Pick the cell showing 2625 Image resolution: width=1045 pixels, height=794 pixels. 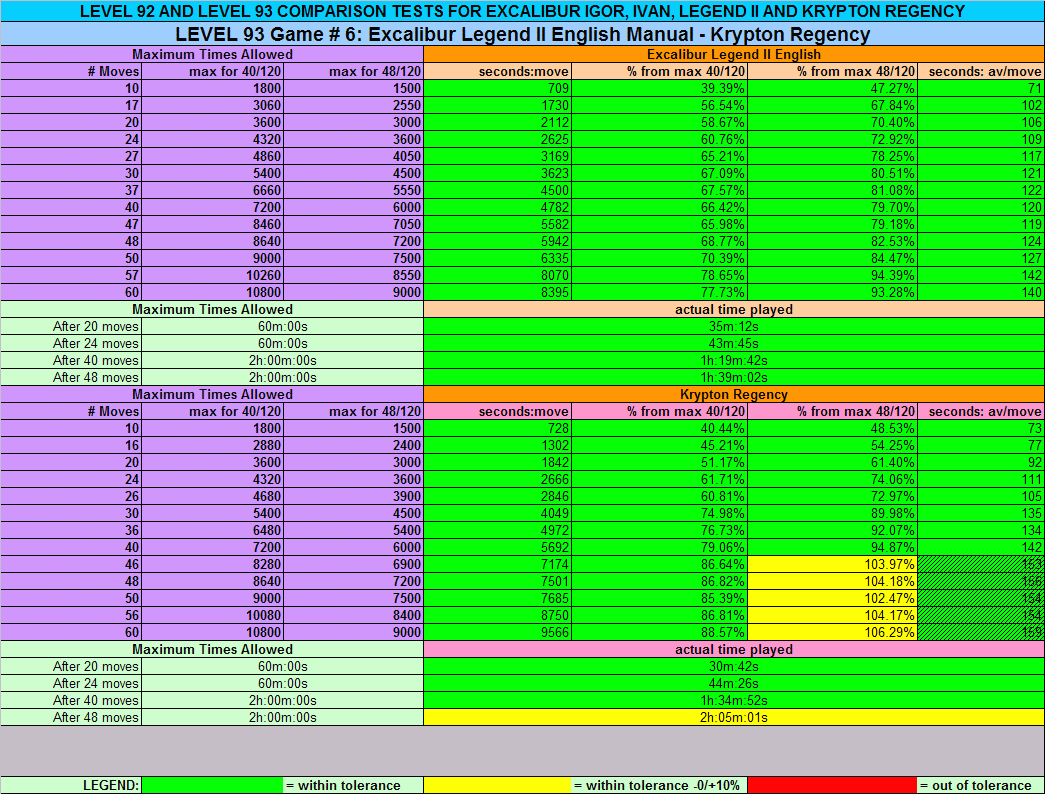tap(497, 139)
